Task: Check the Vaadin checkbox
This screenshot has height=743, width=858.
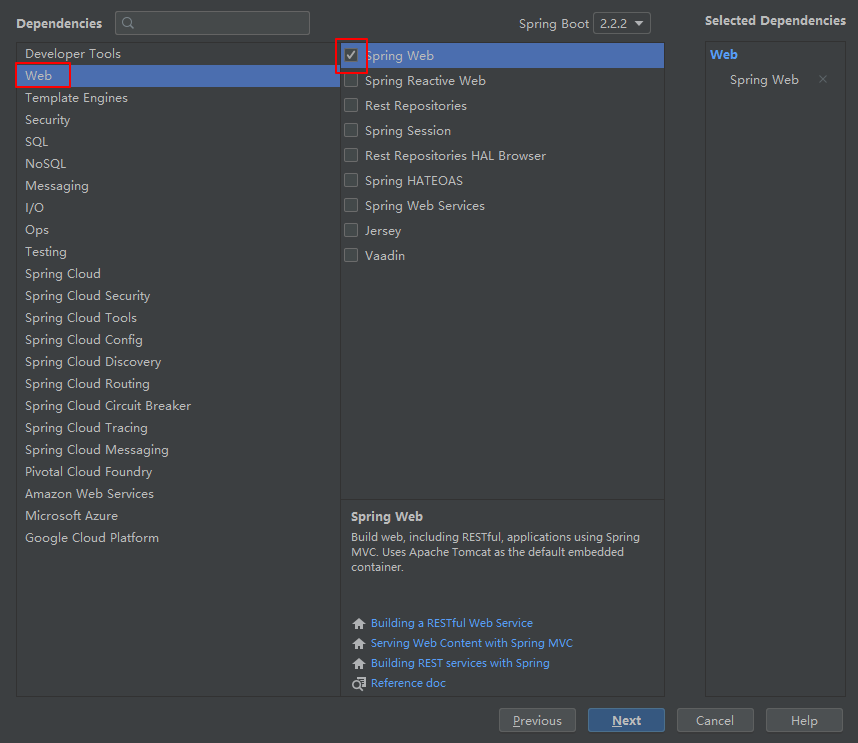Action: (x=351, y=256)
